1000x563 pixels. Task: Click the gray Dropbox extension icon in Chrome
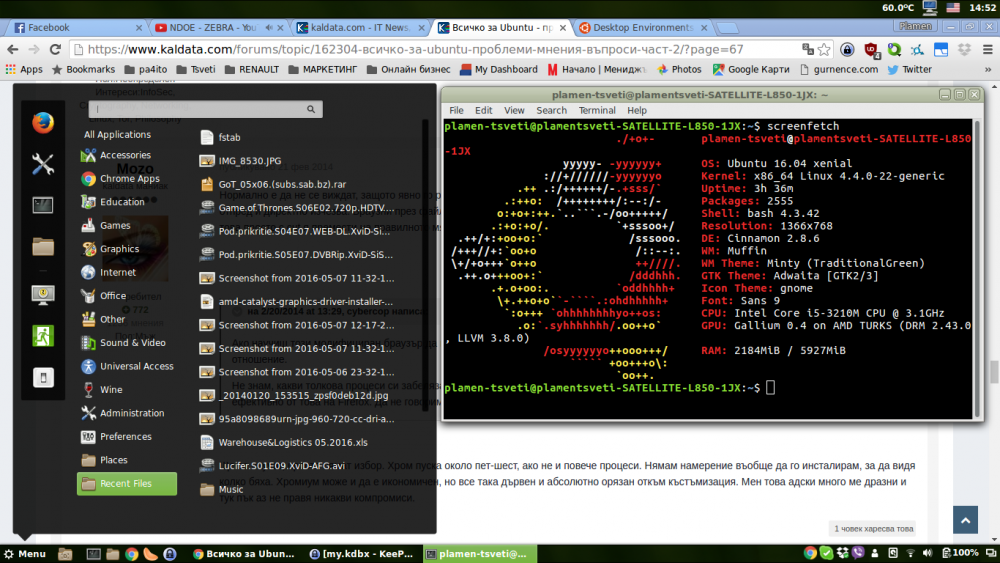pyautogui.click(x=964, y=49)
